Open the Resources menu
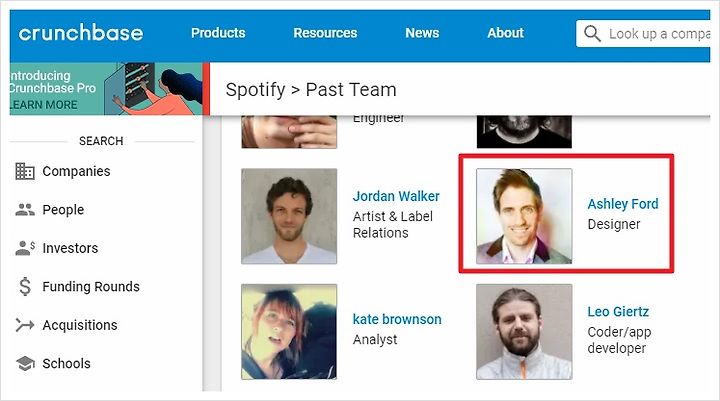 (325, 33)
